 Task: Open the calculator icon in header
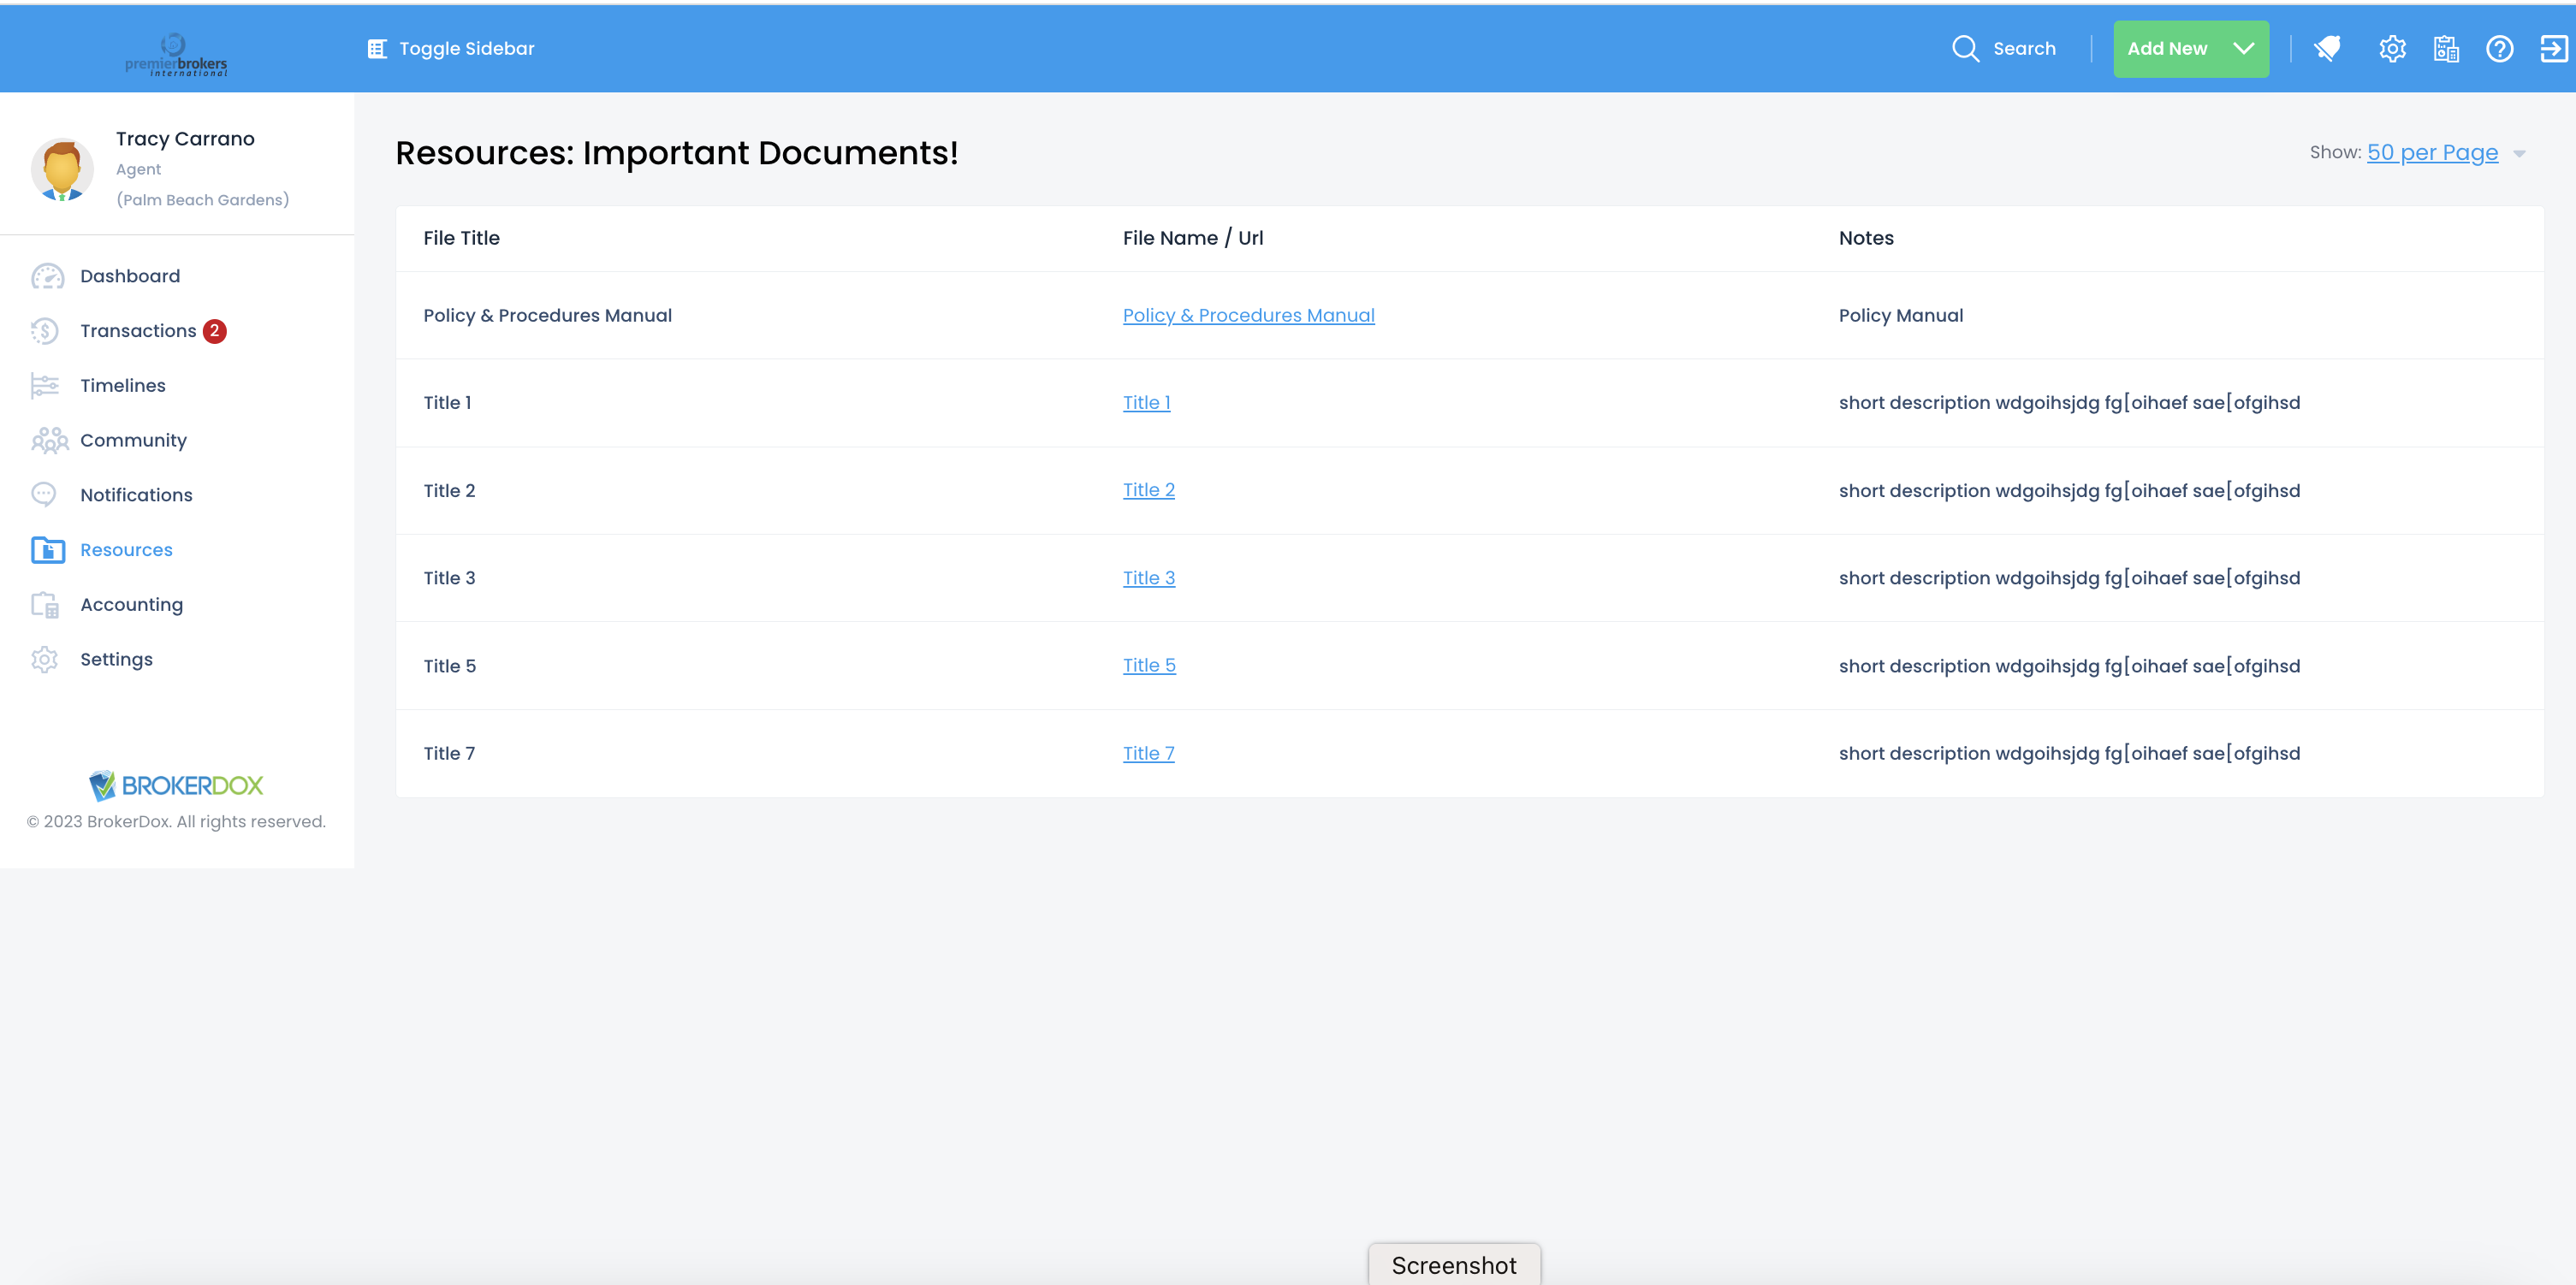click(2446, 49)
